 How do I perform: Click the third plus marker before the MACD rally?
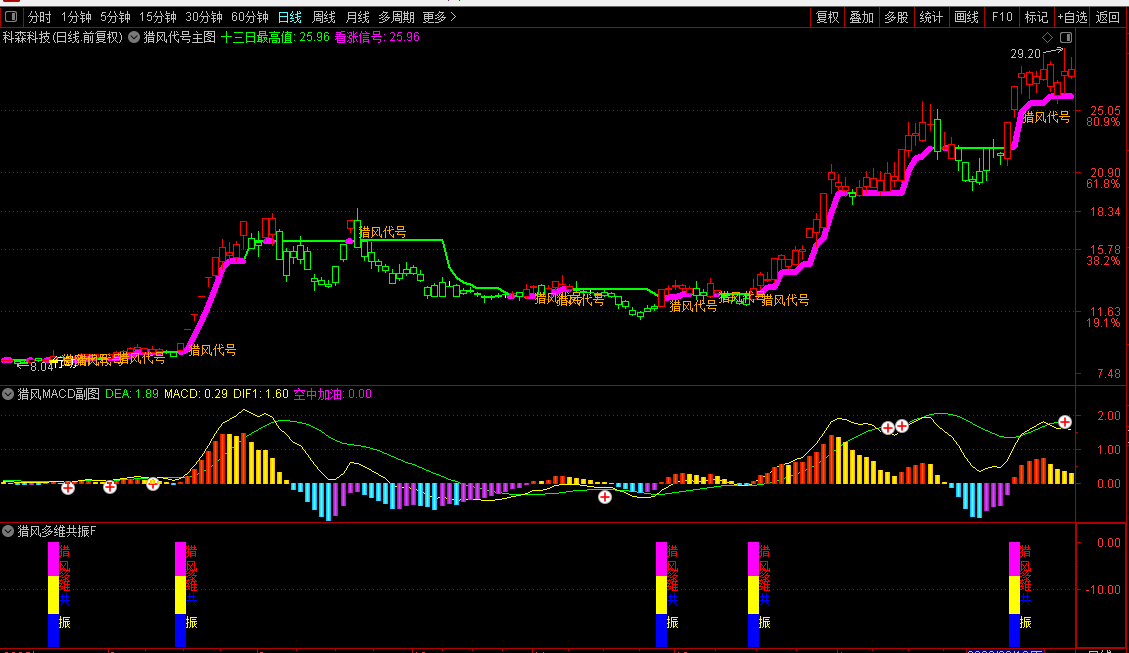tap(153, 485)
